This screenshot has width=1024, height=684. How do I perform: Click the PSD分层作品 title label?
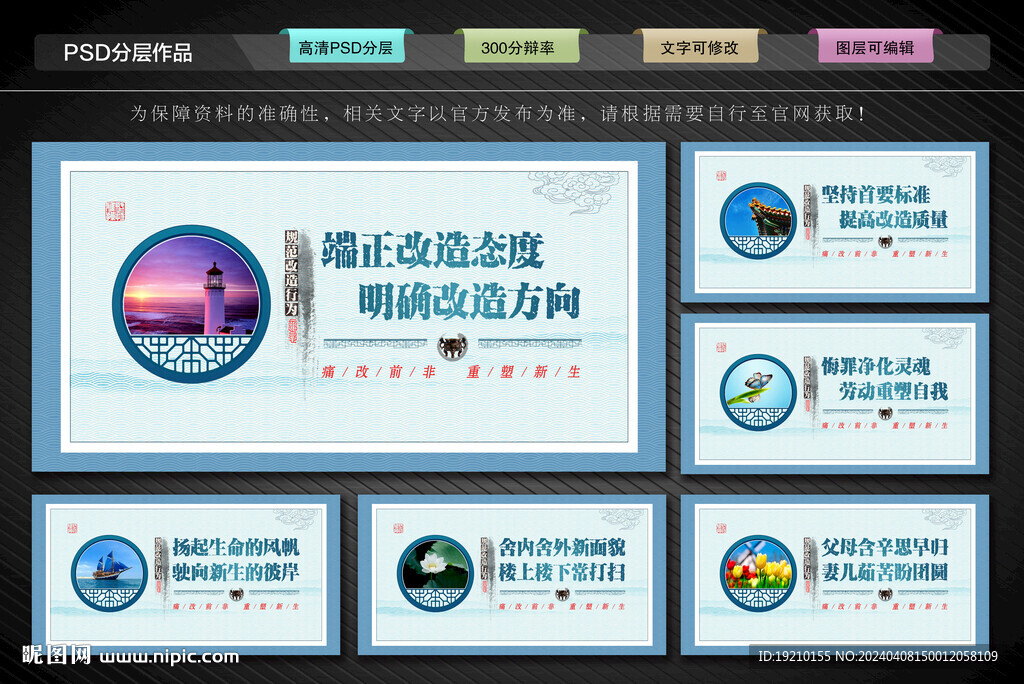tap(128, 52)
